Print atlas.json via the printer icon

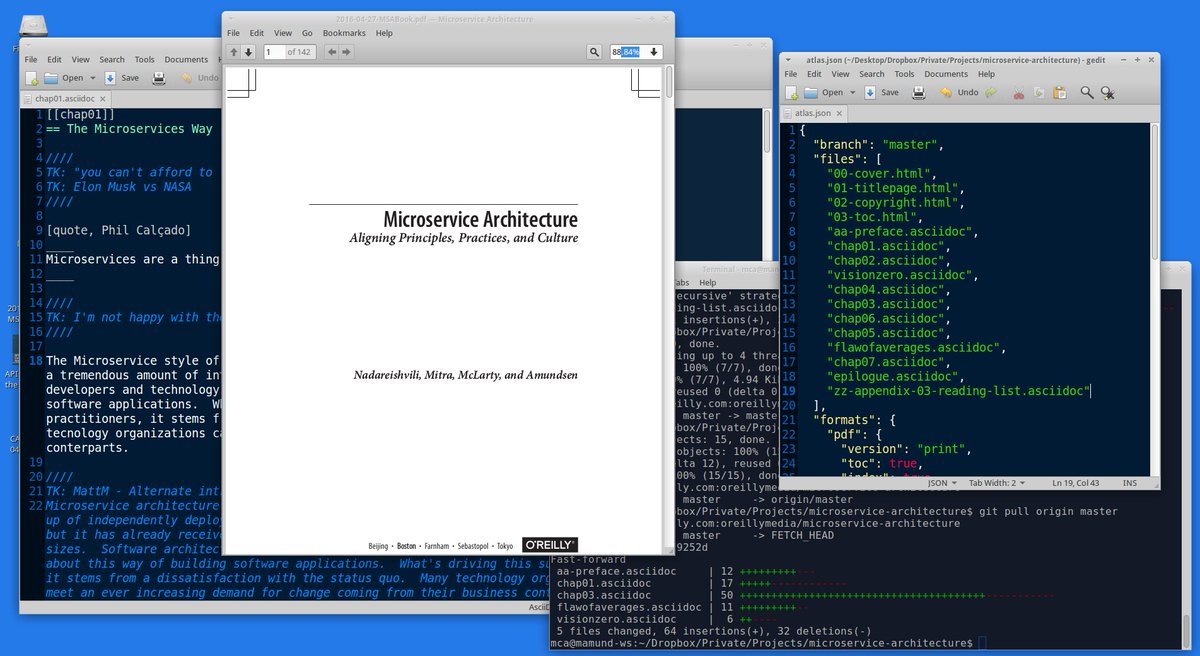click(918, 92)
